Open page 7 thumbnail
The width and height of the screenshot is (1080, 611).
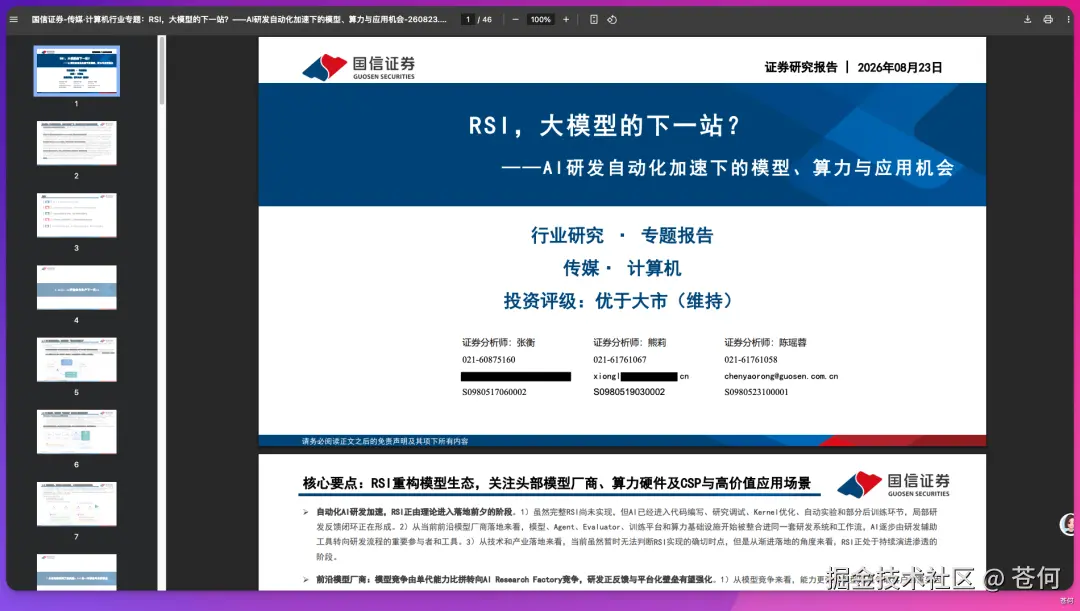tap(76, 504)
